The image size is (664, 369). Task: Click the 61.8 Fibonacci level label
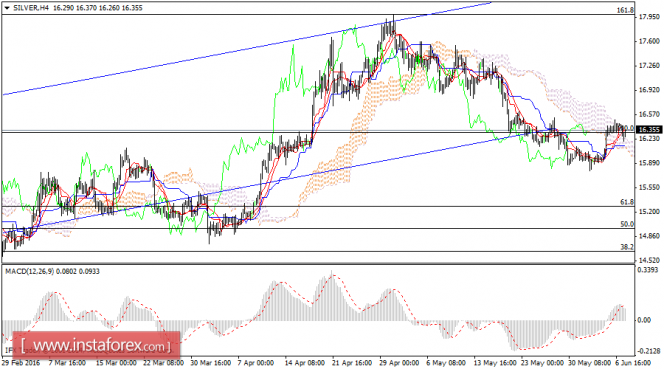click(627, 202)
